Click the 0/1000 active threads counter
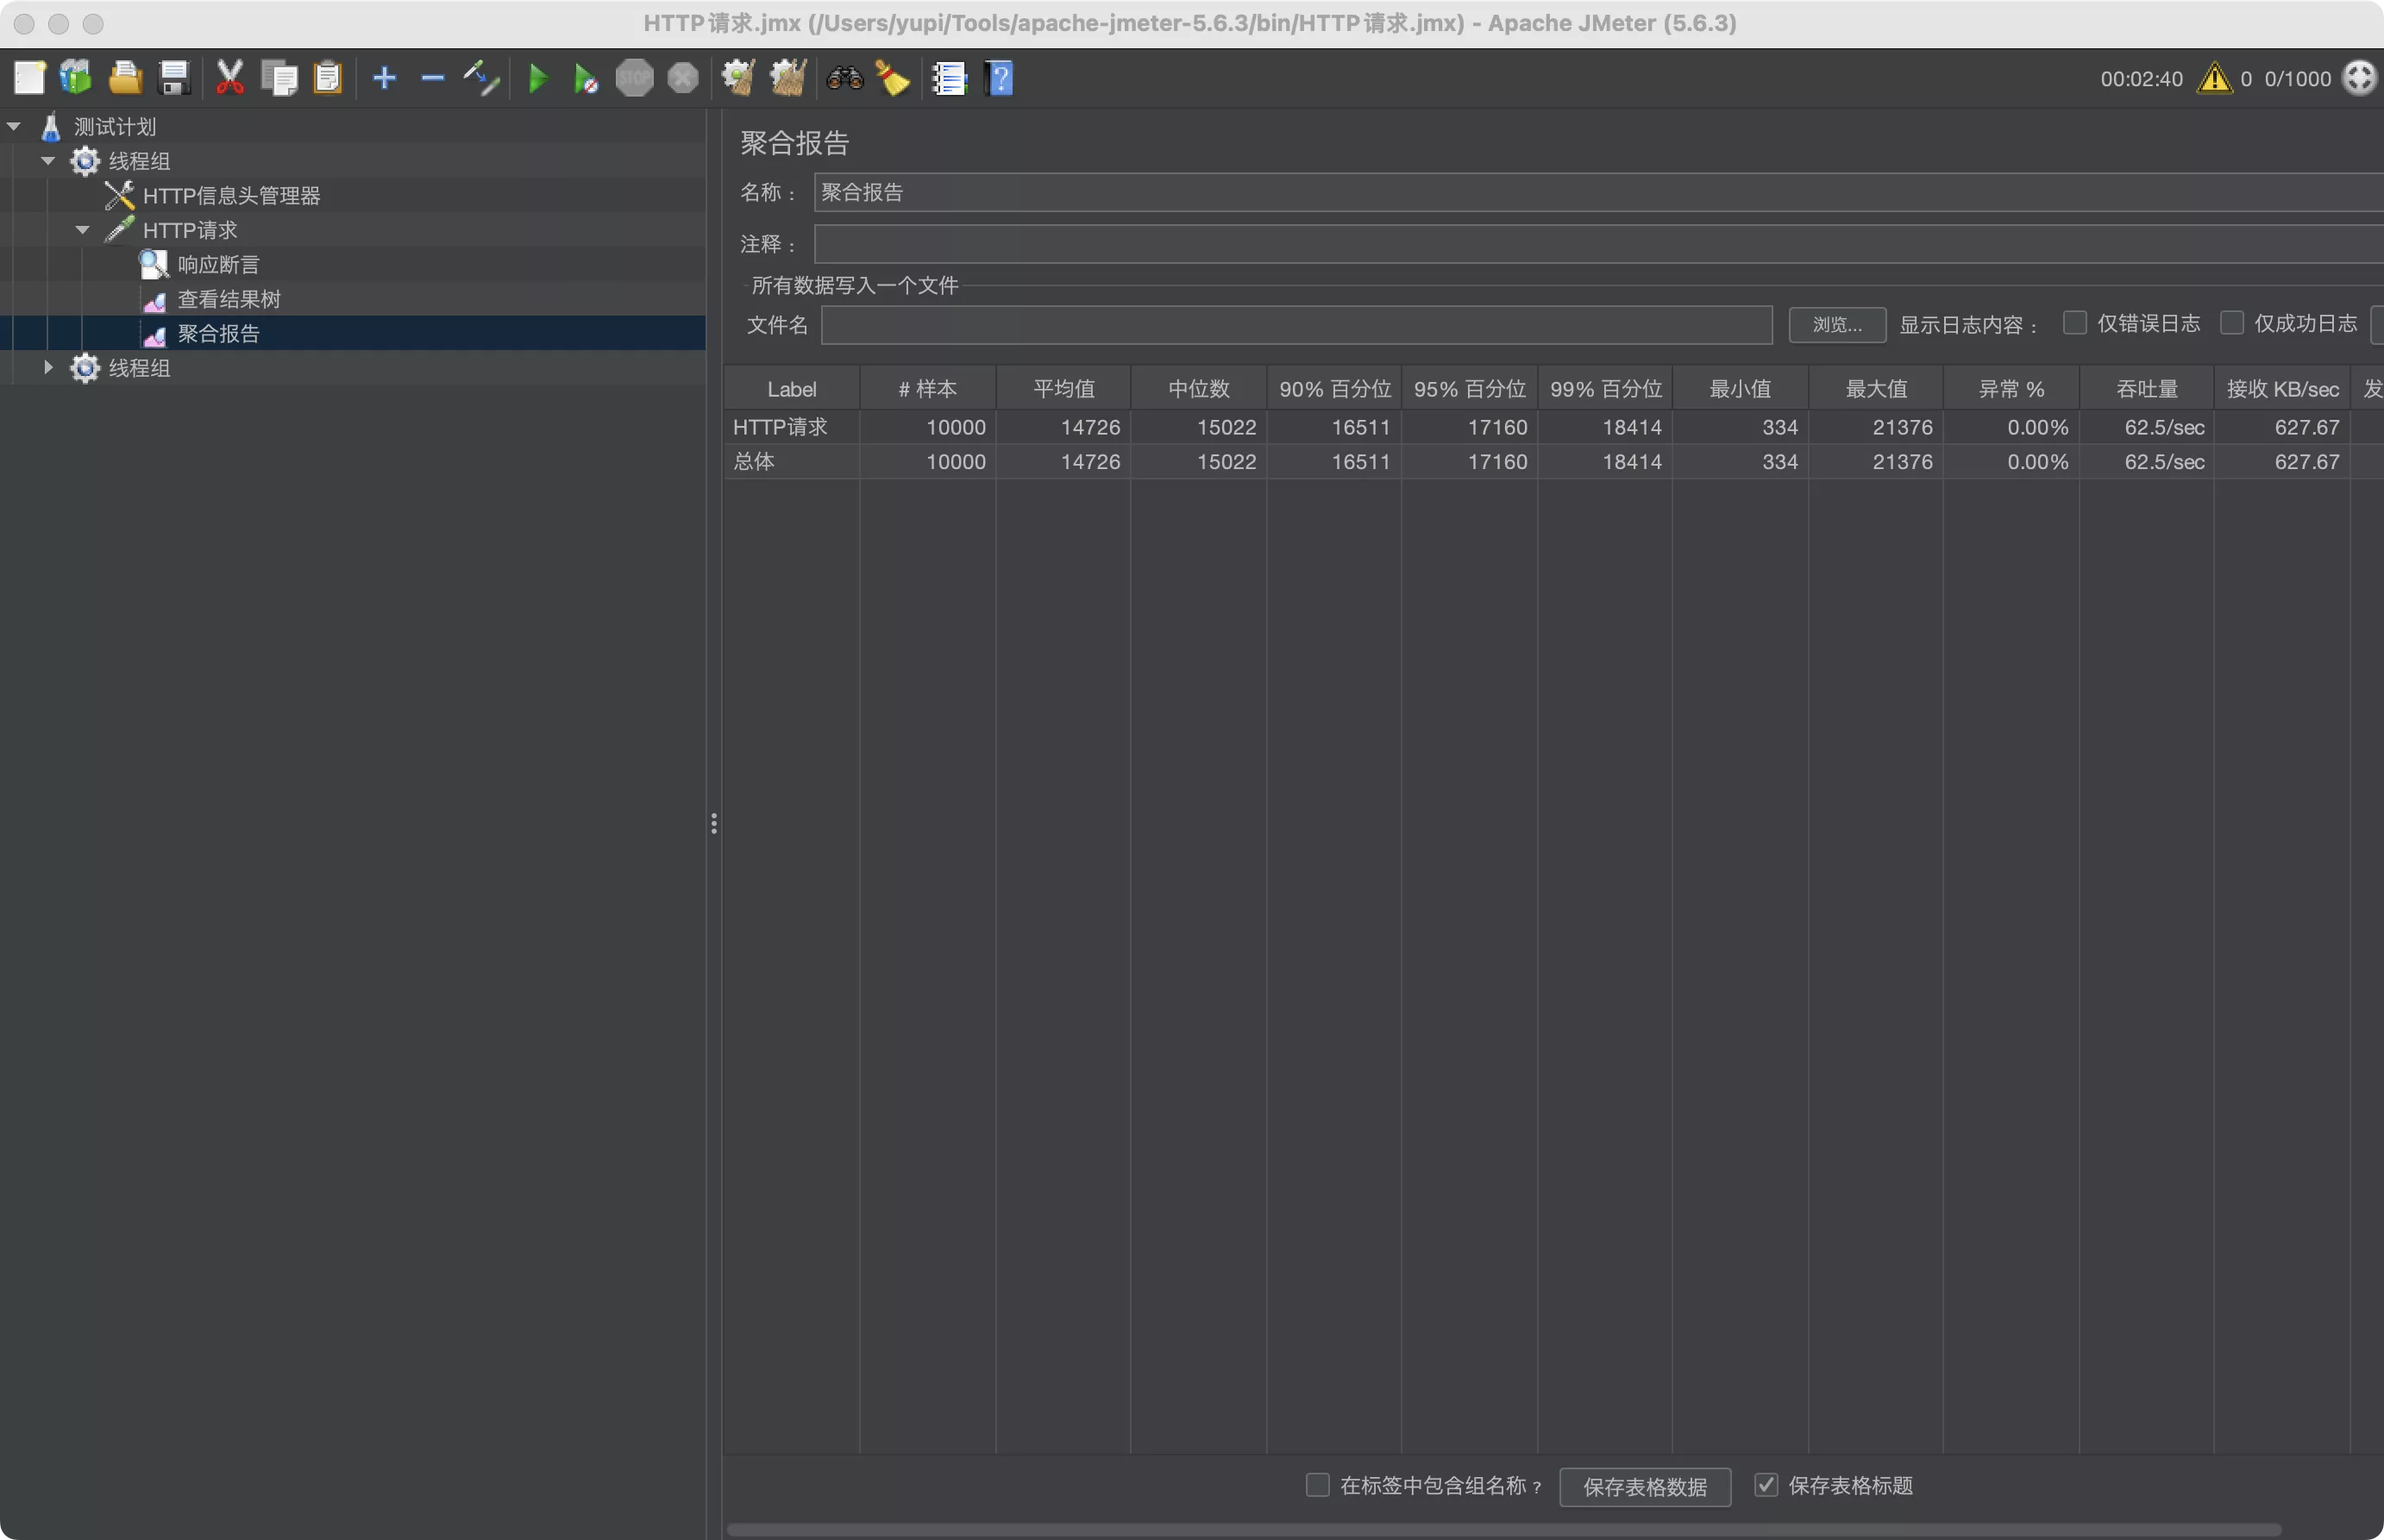The width and height of the screenshot is (2384, 1540). 2297,79
